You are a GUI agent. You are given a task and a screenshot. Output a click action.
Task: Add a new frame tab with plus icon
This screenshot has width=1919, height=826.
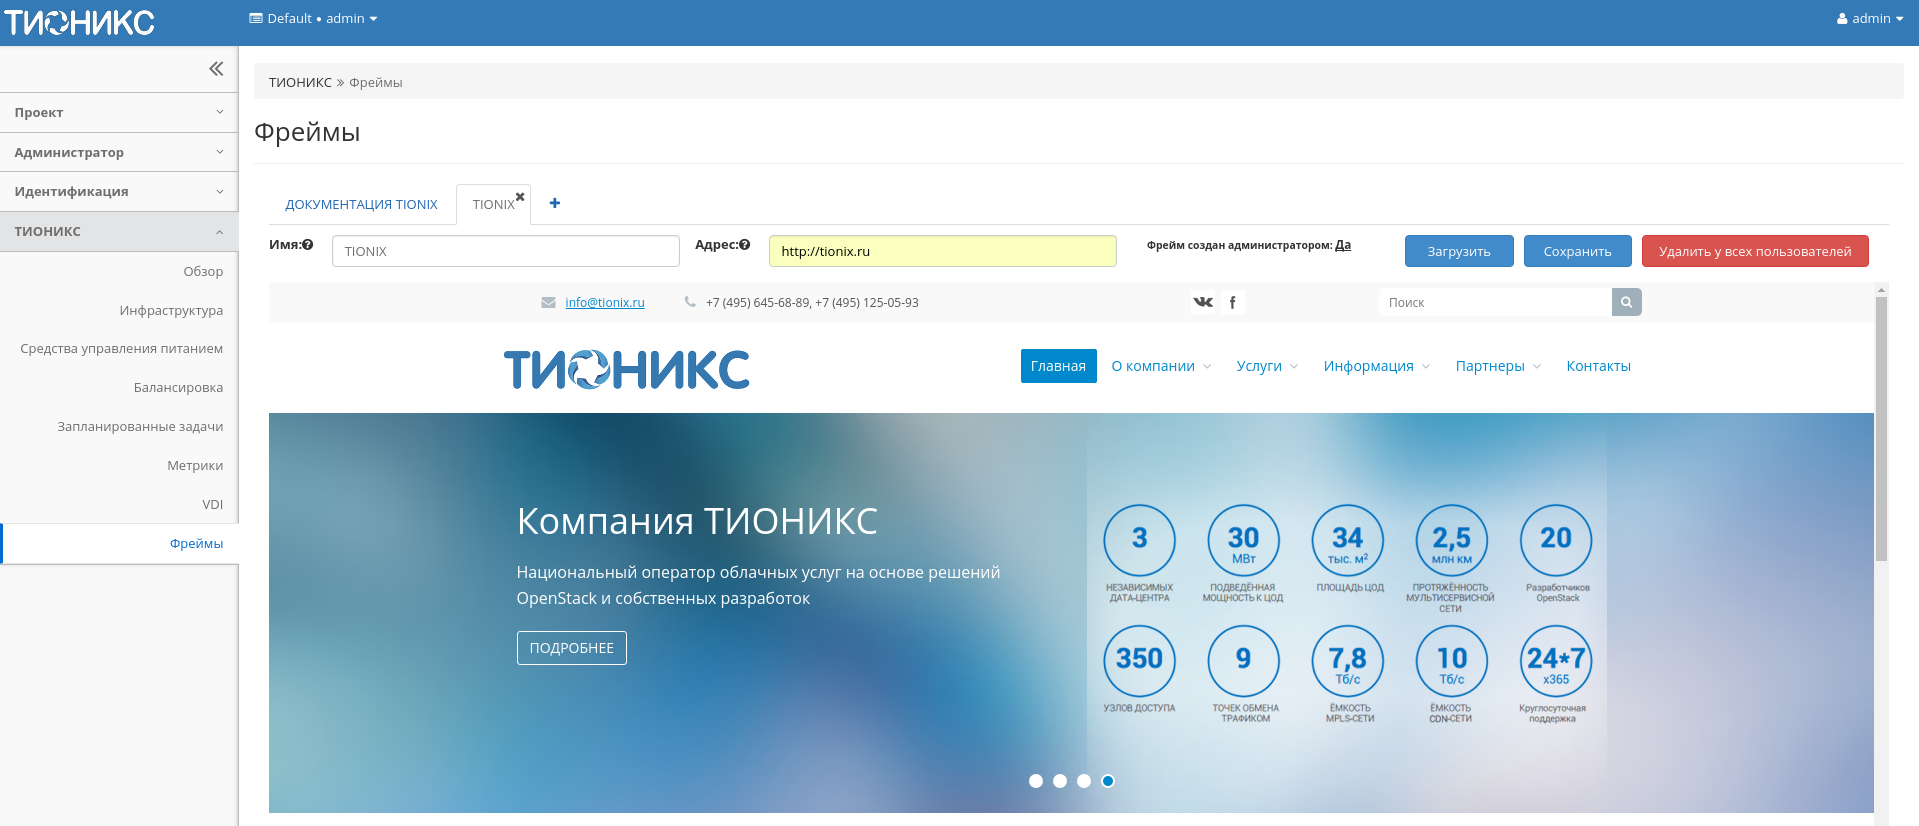click(555, 203)
